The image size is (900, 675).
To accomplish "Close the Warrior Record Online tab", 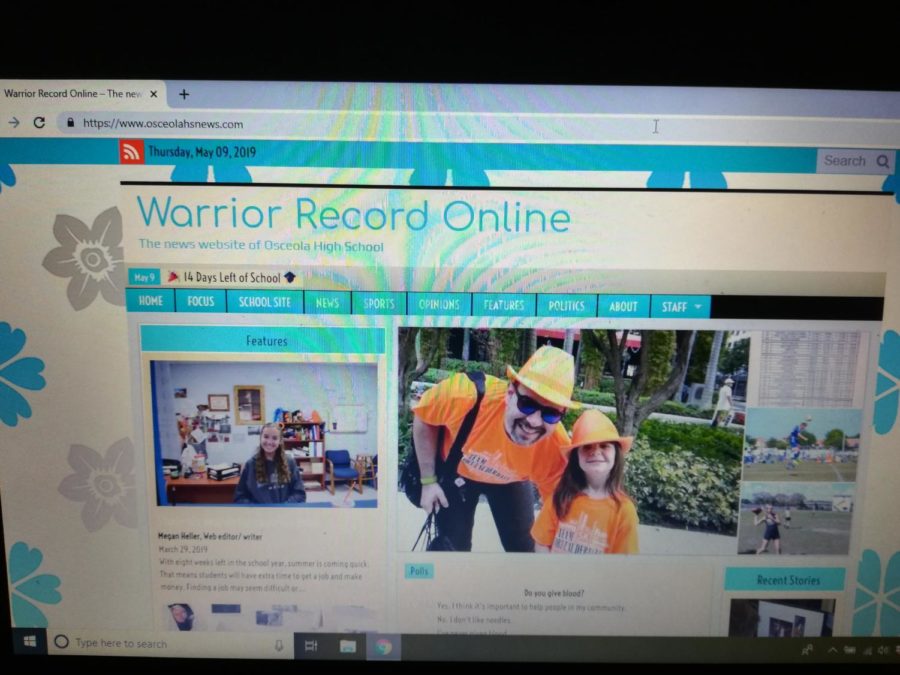I will pos(153,94).
